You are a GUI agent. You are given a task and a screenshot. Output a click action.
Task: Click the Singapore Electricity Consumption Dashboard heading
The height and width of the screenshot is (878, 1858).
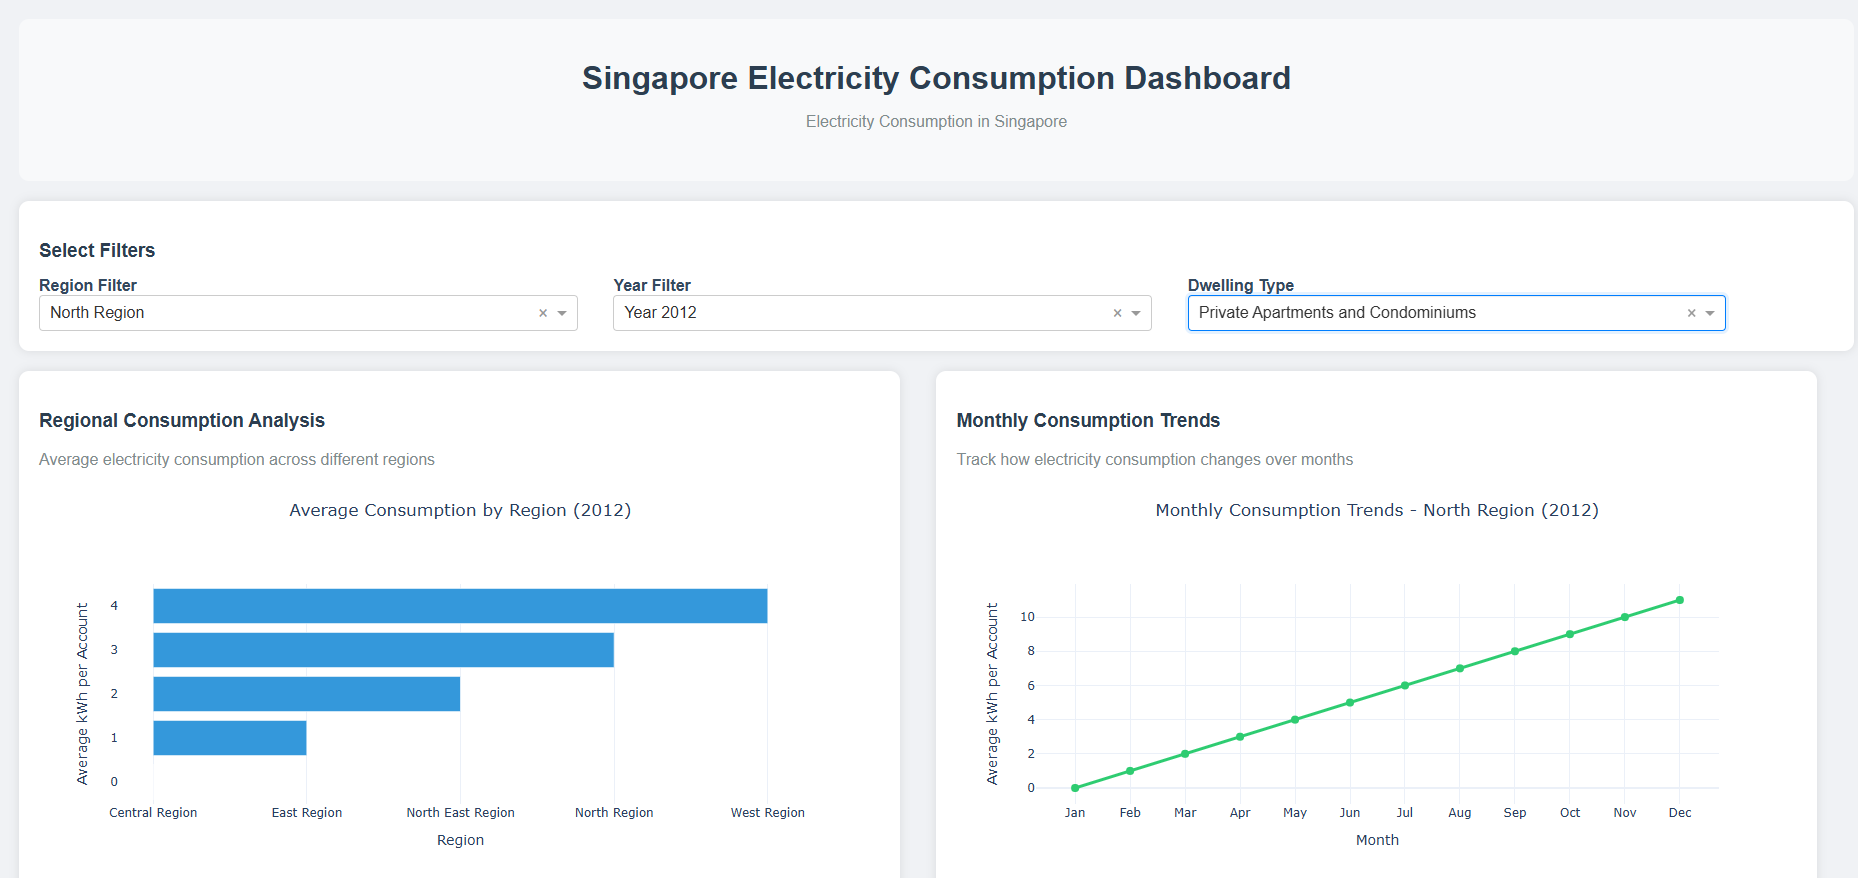936,78
